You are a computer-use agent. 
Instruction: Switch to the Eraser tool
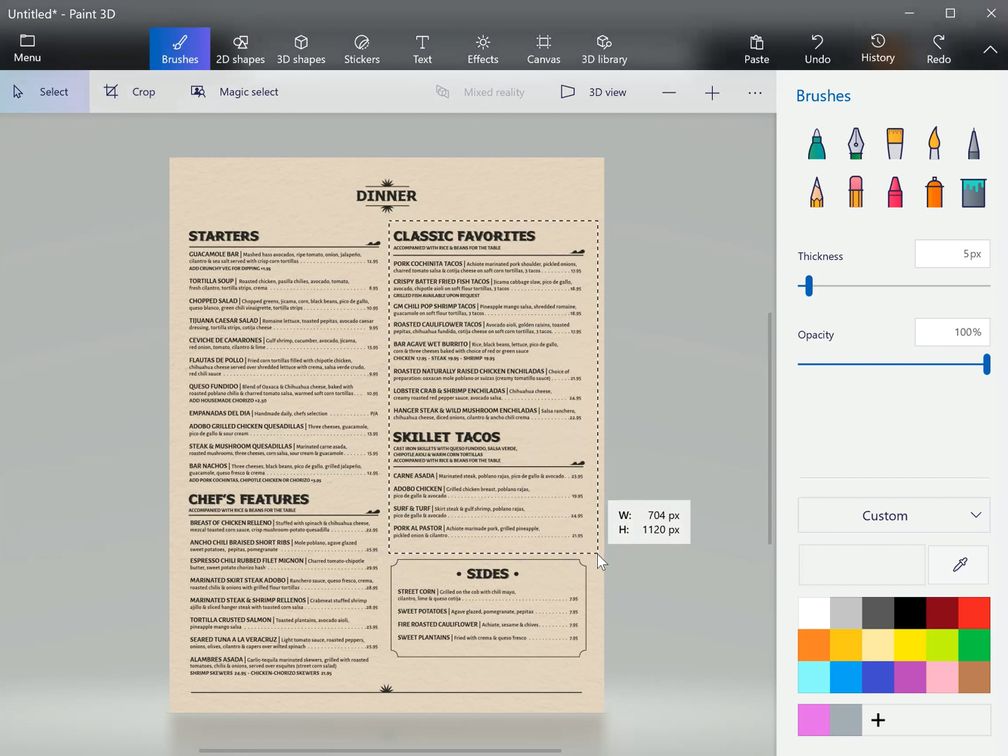click(856, 191)
